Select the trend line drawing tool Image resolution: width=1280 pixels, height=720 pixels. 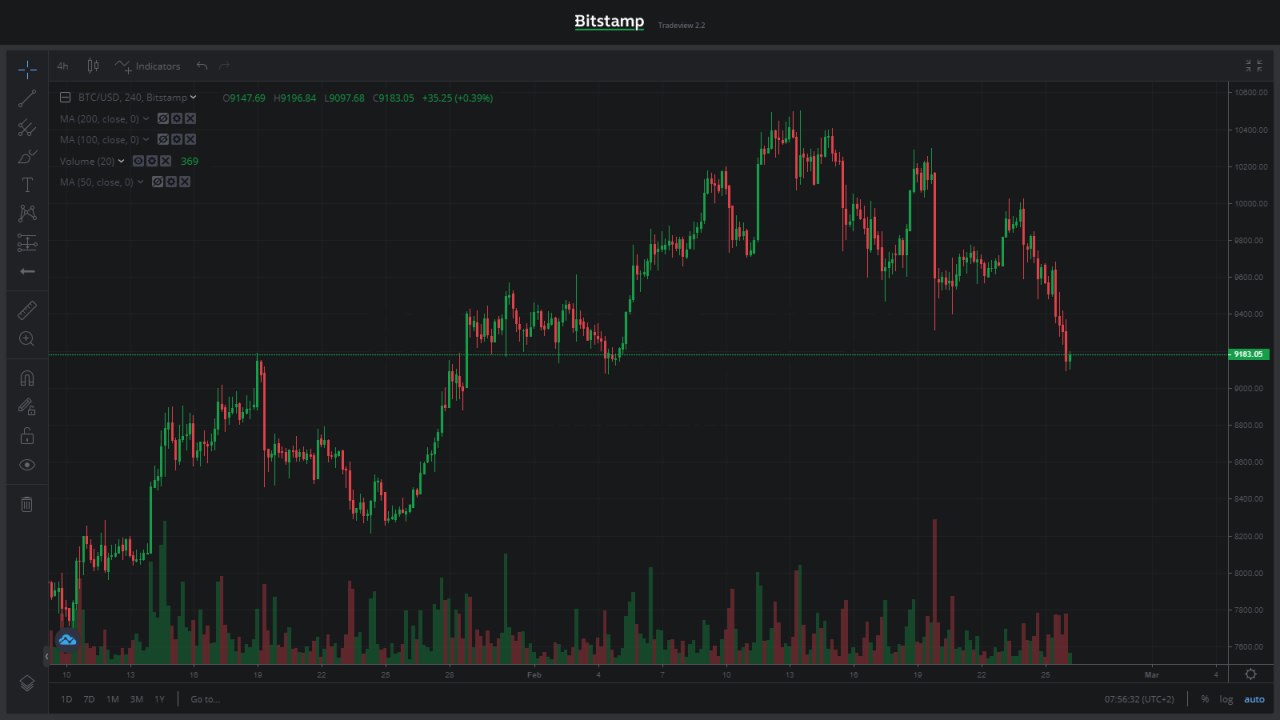[x=27, y=98]
